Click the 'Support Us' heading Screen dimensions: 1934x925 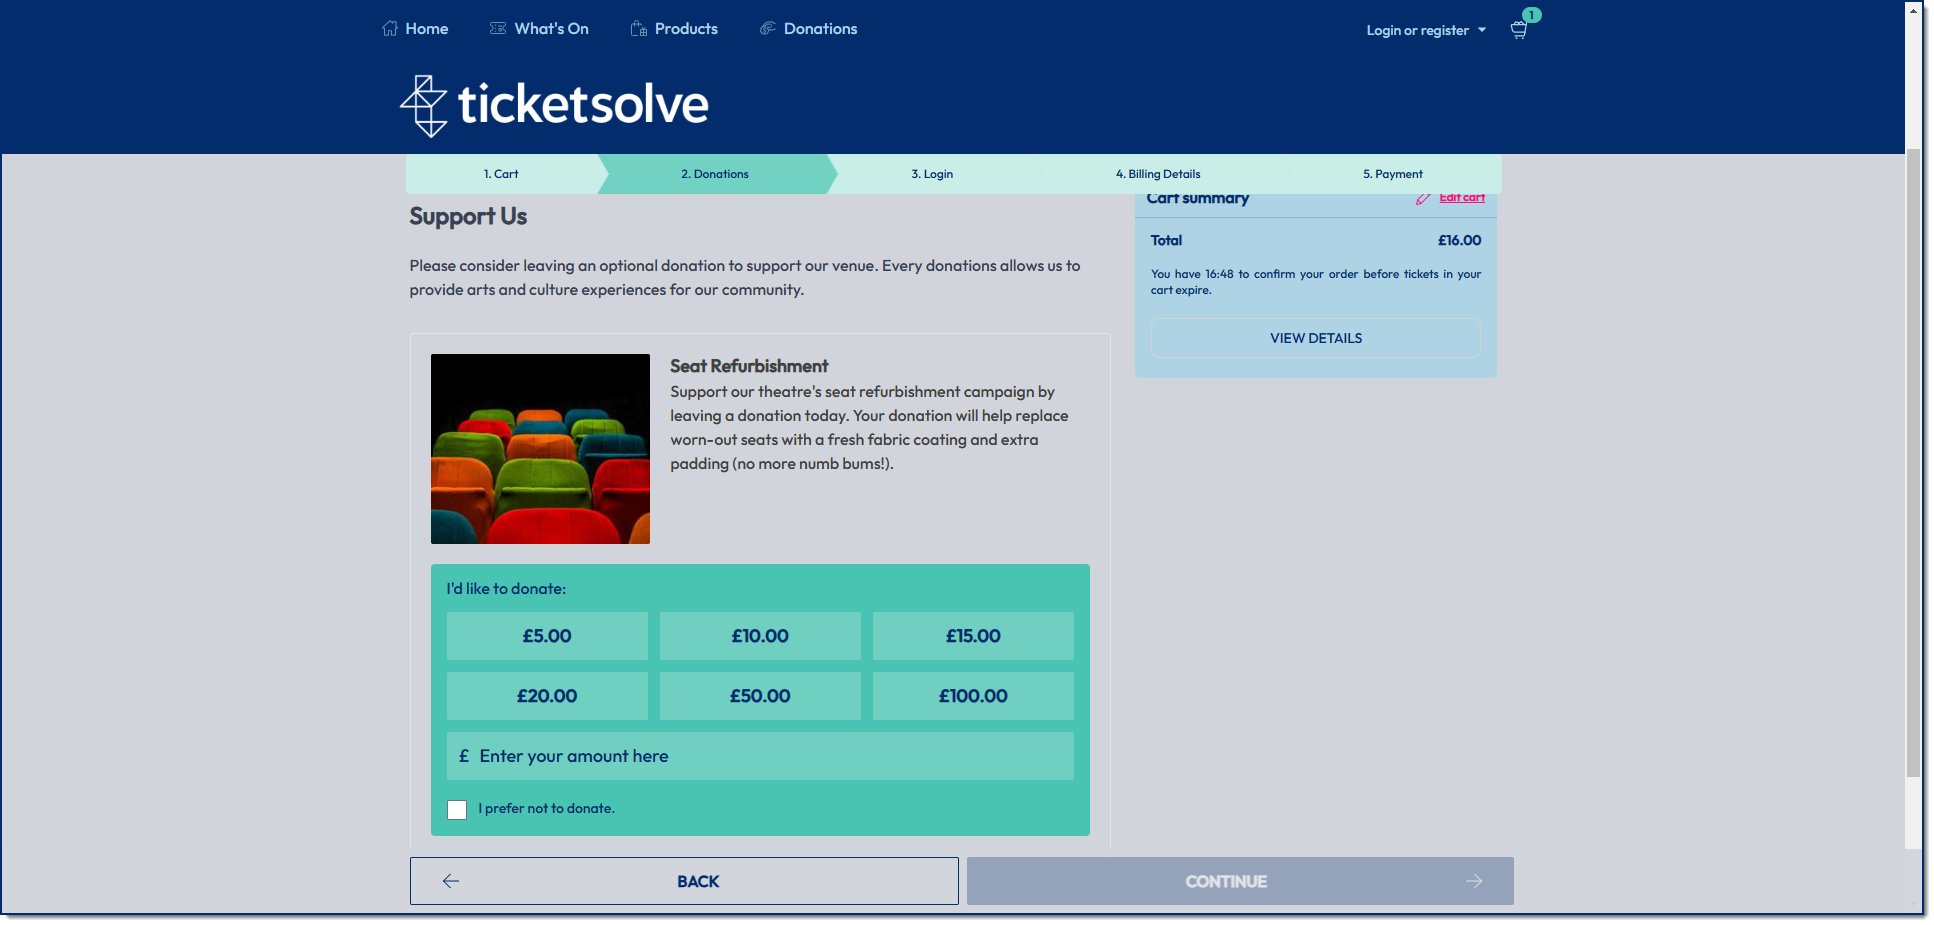tap(468, 216)
